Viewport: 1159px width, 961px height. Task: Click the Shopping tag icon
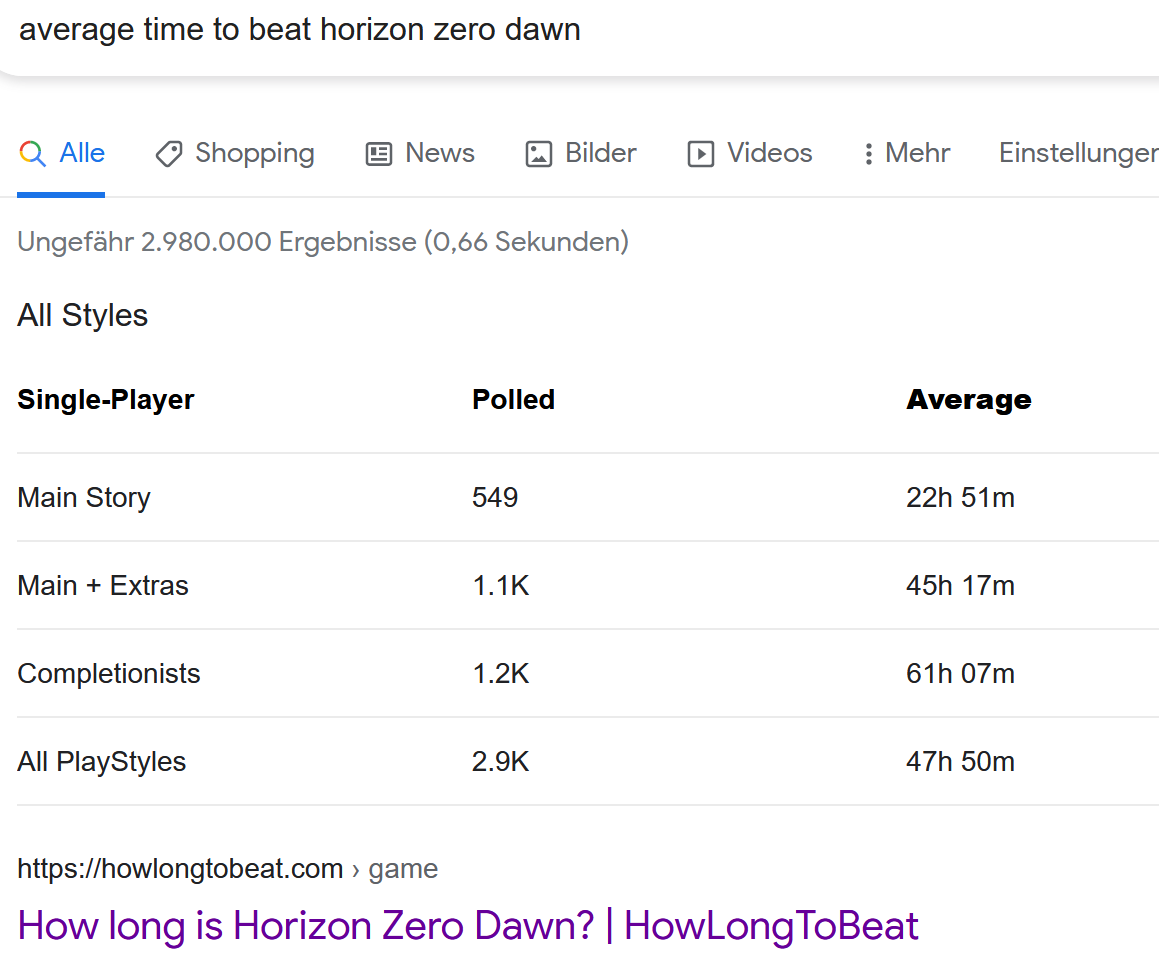[169, 154]
